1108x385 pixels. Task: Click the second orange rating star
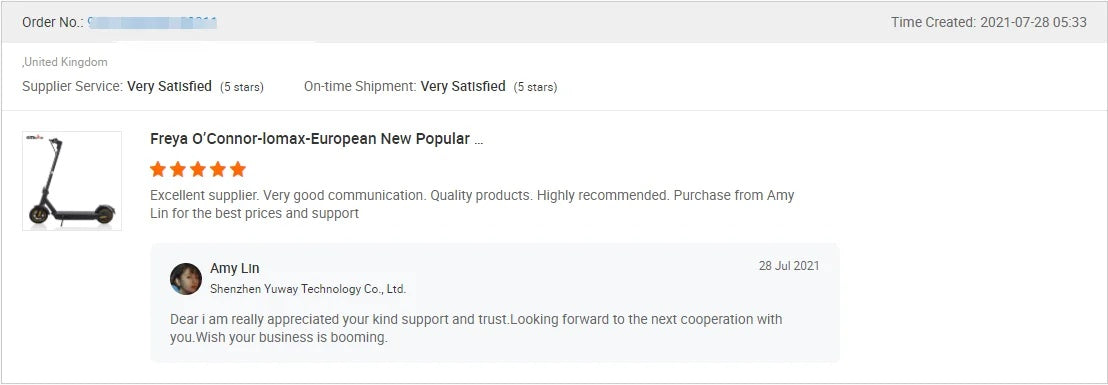pos(178,170)
